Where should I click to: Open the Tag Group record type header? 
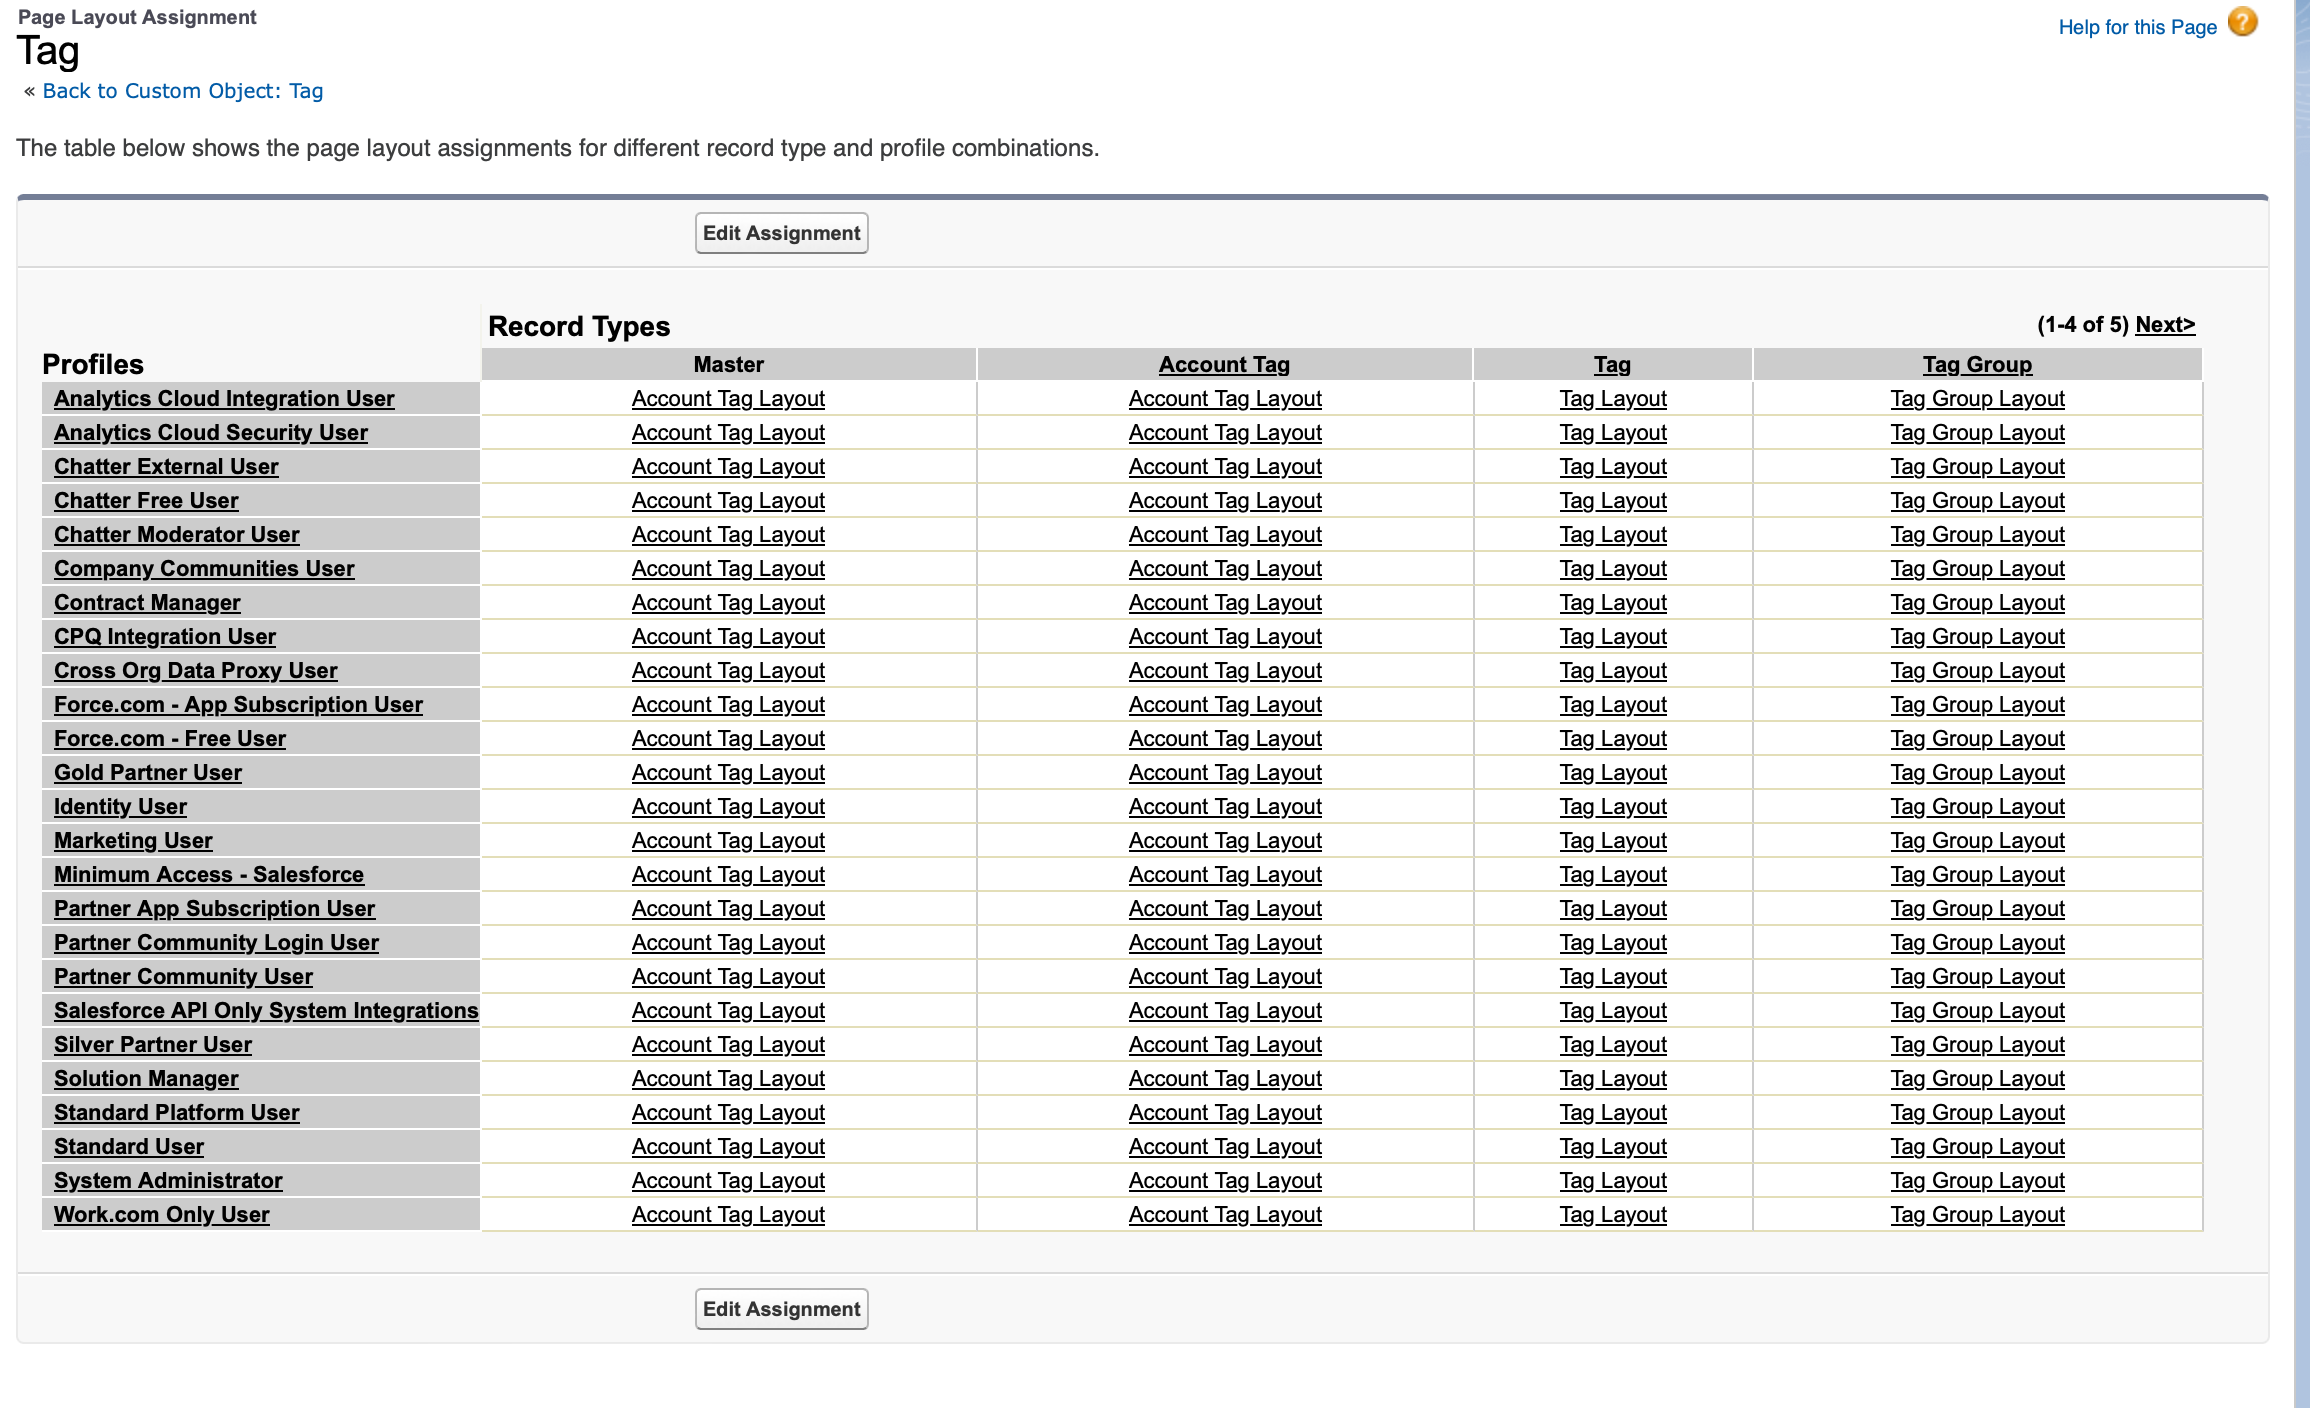tap(1976, 365)
